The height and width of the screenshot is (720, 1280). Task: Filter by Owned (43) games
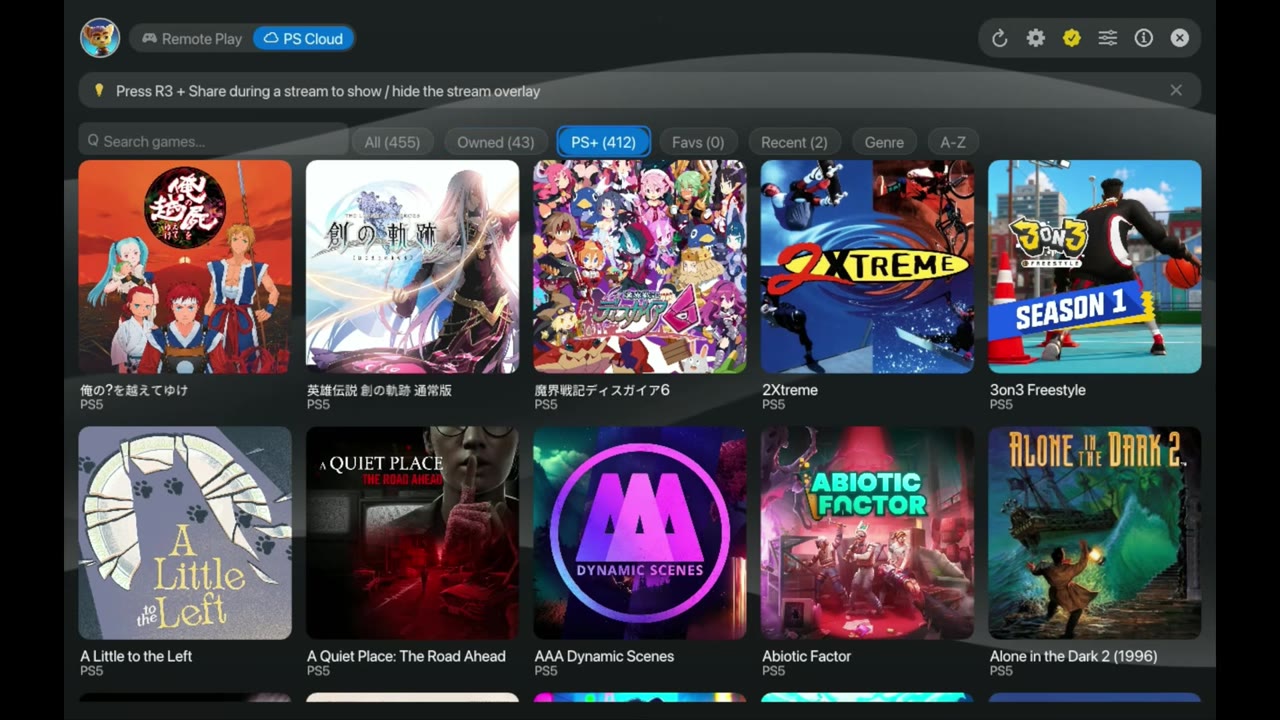pos(495,142)
